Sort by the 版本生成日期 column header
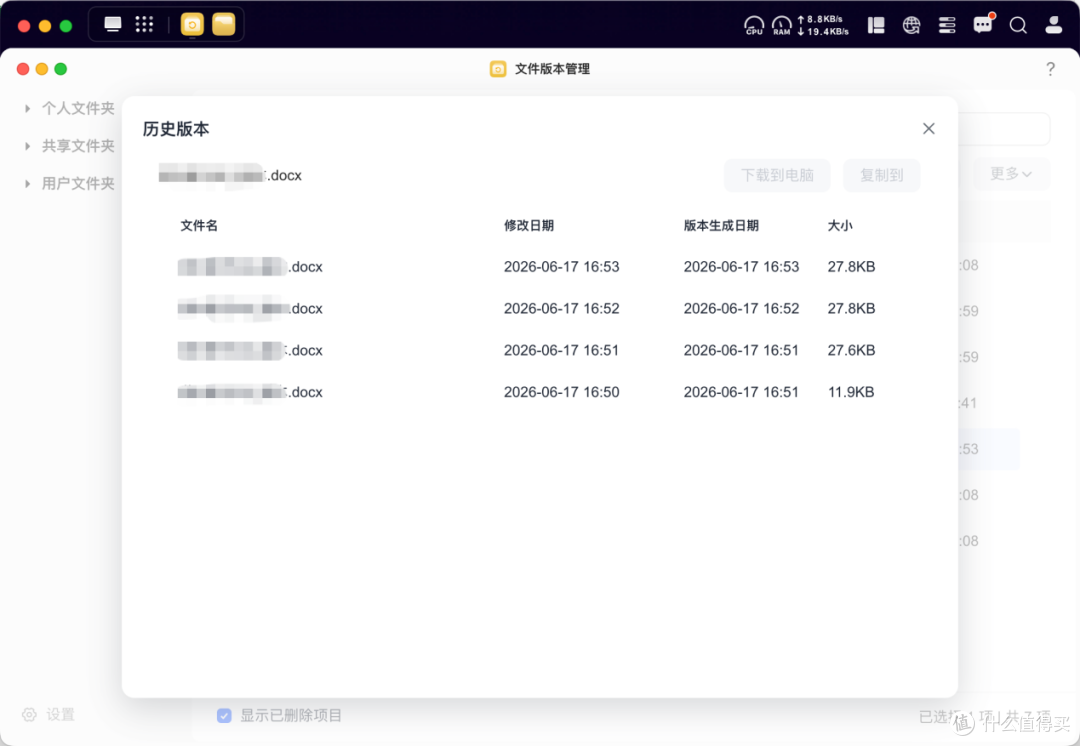The image size is (1080, 746). pos(721,226)
